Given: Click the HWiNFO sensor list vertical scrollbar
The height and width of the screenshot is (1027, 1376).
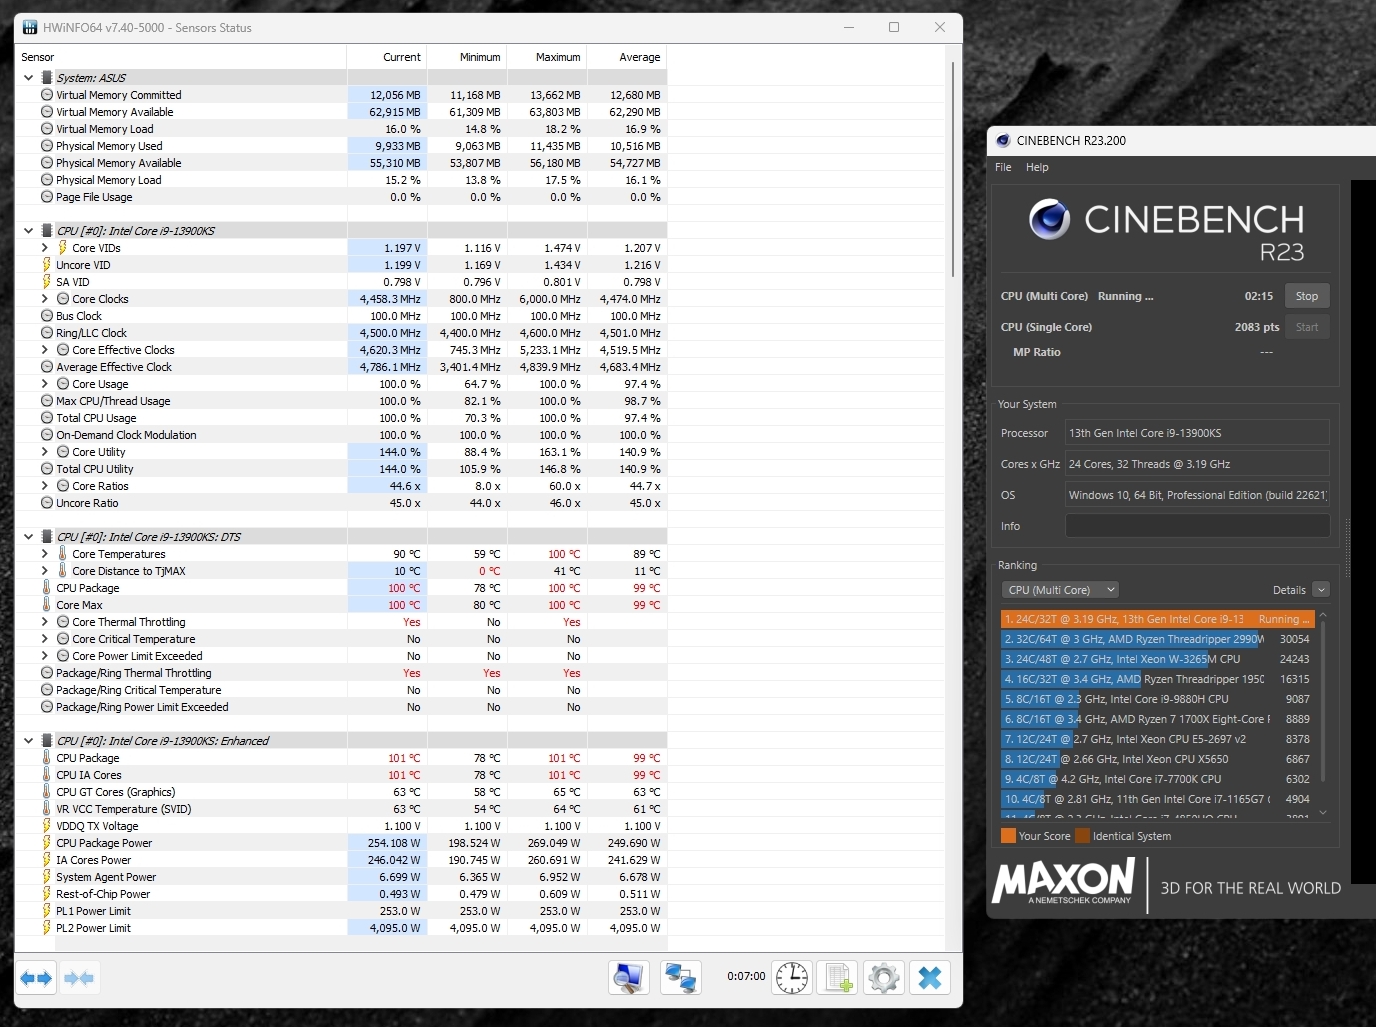Looking at the screenshot, I should pyautogui.click(x=953, y=170).
